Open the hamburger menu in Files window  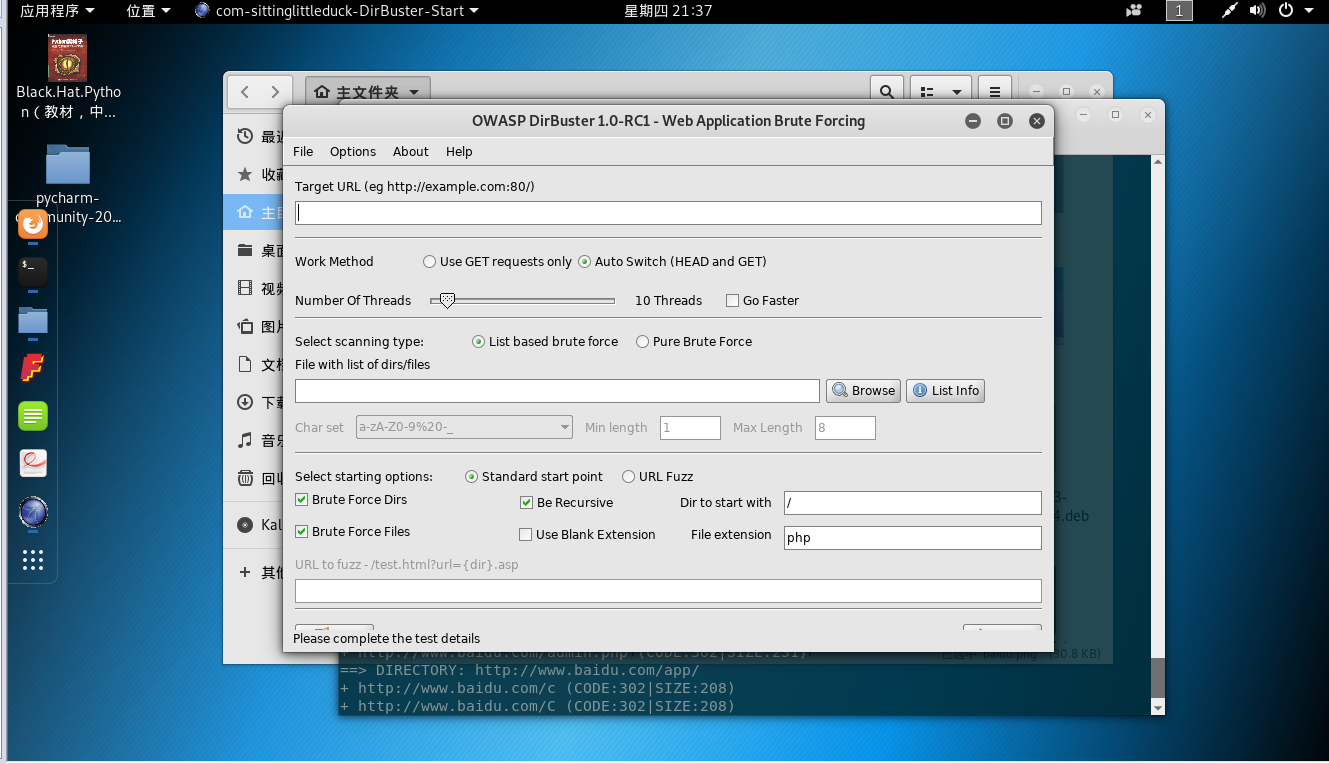(994, 91)
